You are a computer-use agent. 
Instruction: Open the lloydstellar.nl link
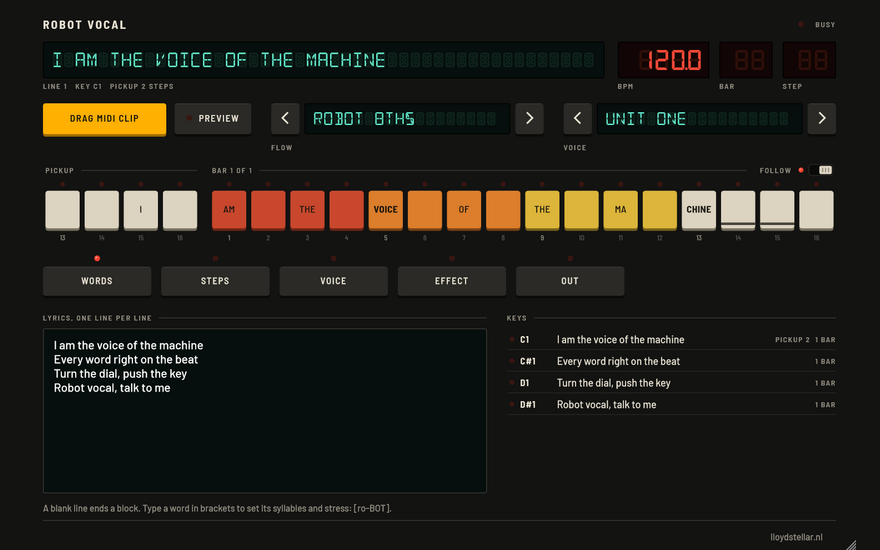tap(796, 537)
